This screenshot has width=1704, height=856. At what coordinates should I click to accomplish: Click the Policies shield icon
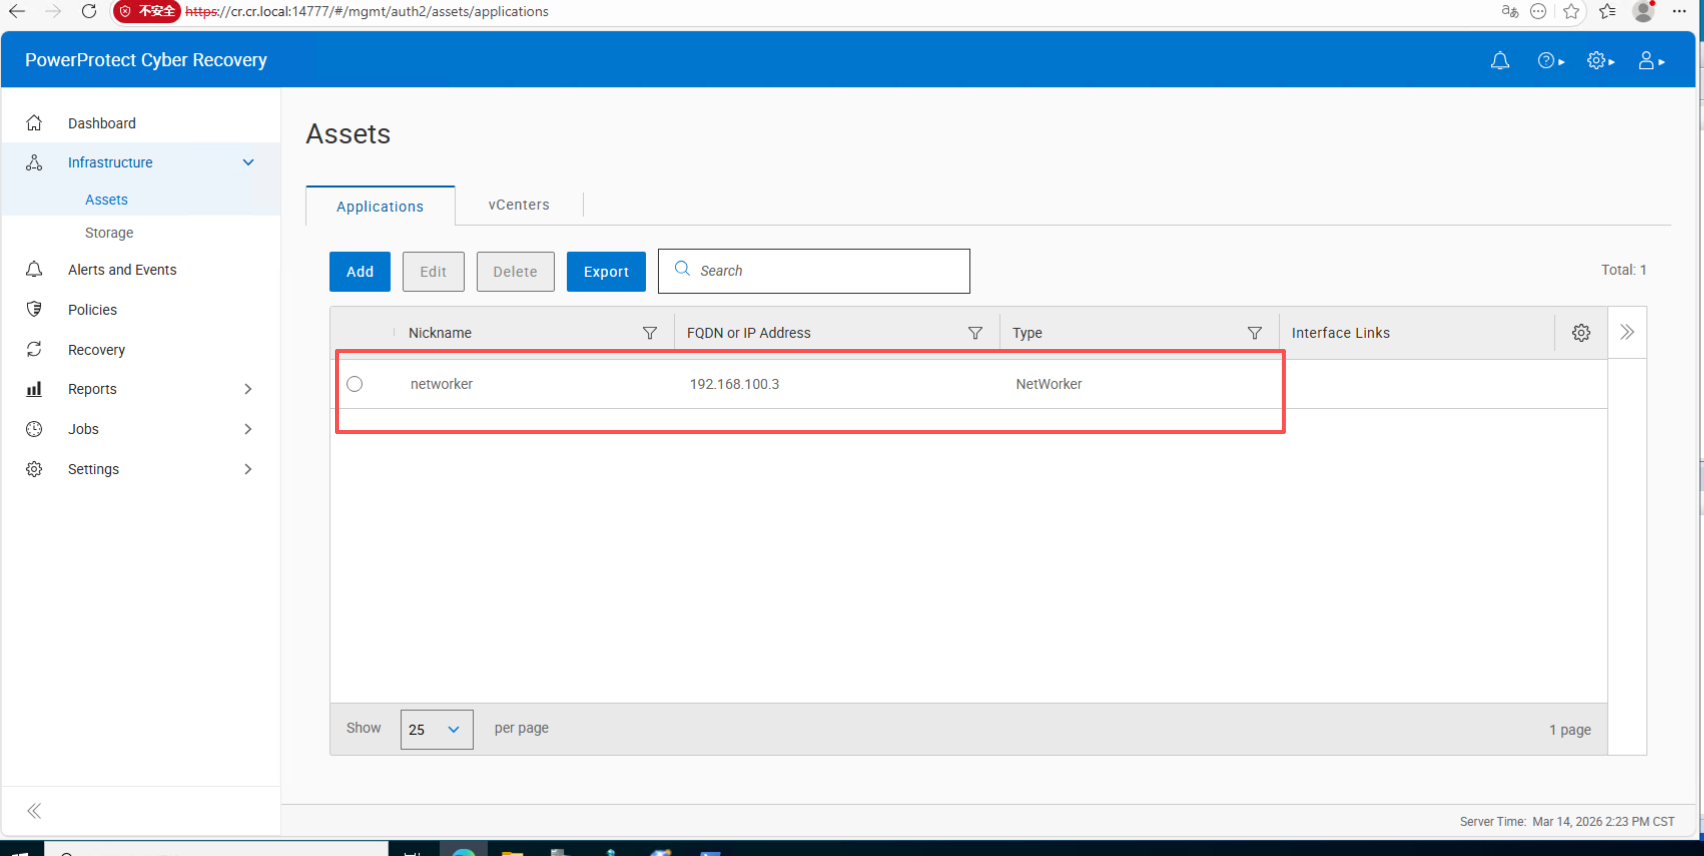[x=34, y=309]
